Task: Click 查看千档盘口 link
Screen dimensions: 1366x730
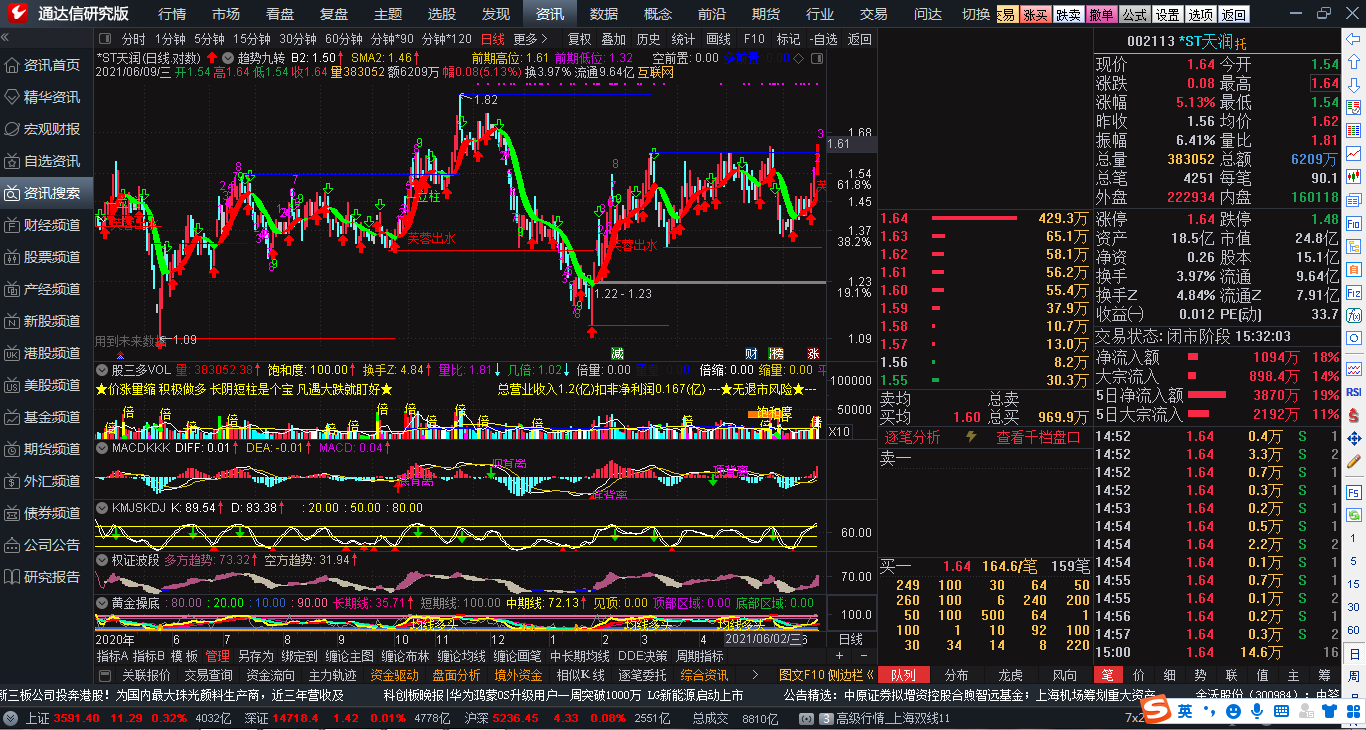Action: click(x=1038, y=437)
